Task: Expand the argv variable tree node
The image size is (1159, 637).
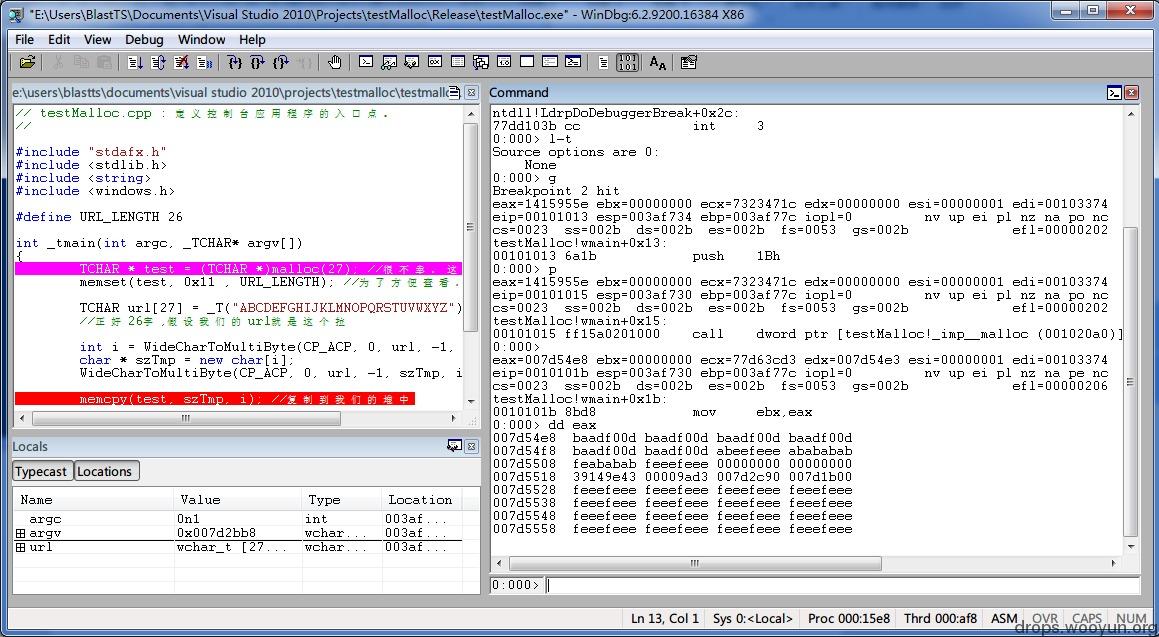Action: [x=20, y=534]
